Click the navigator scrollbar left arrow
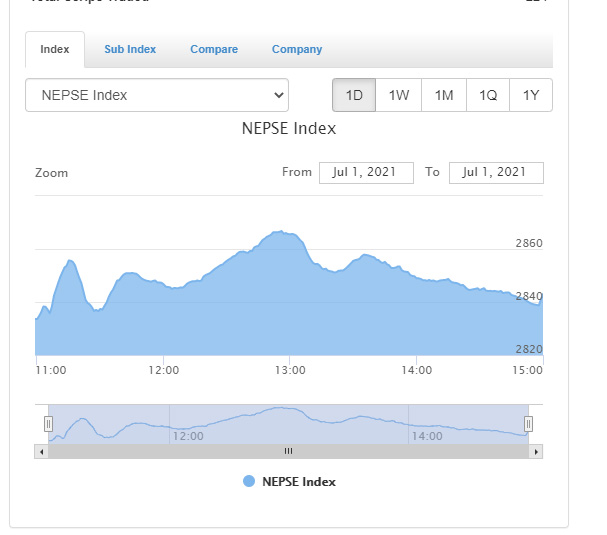Image resolution: width=607 pixels, height=535 pixels. (41, 452)
